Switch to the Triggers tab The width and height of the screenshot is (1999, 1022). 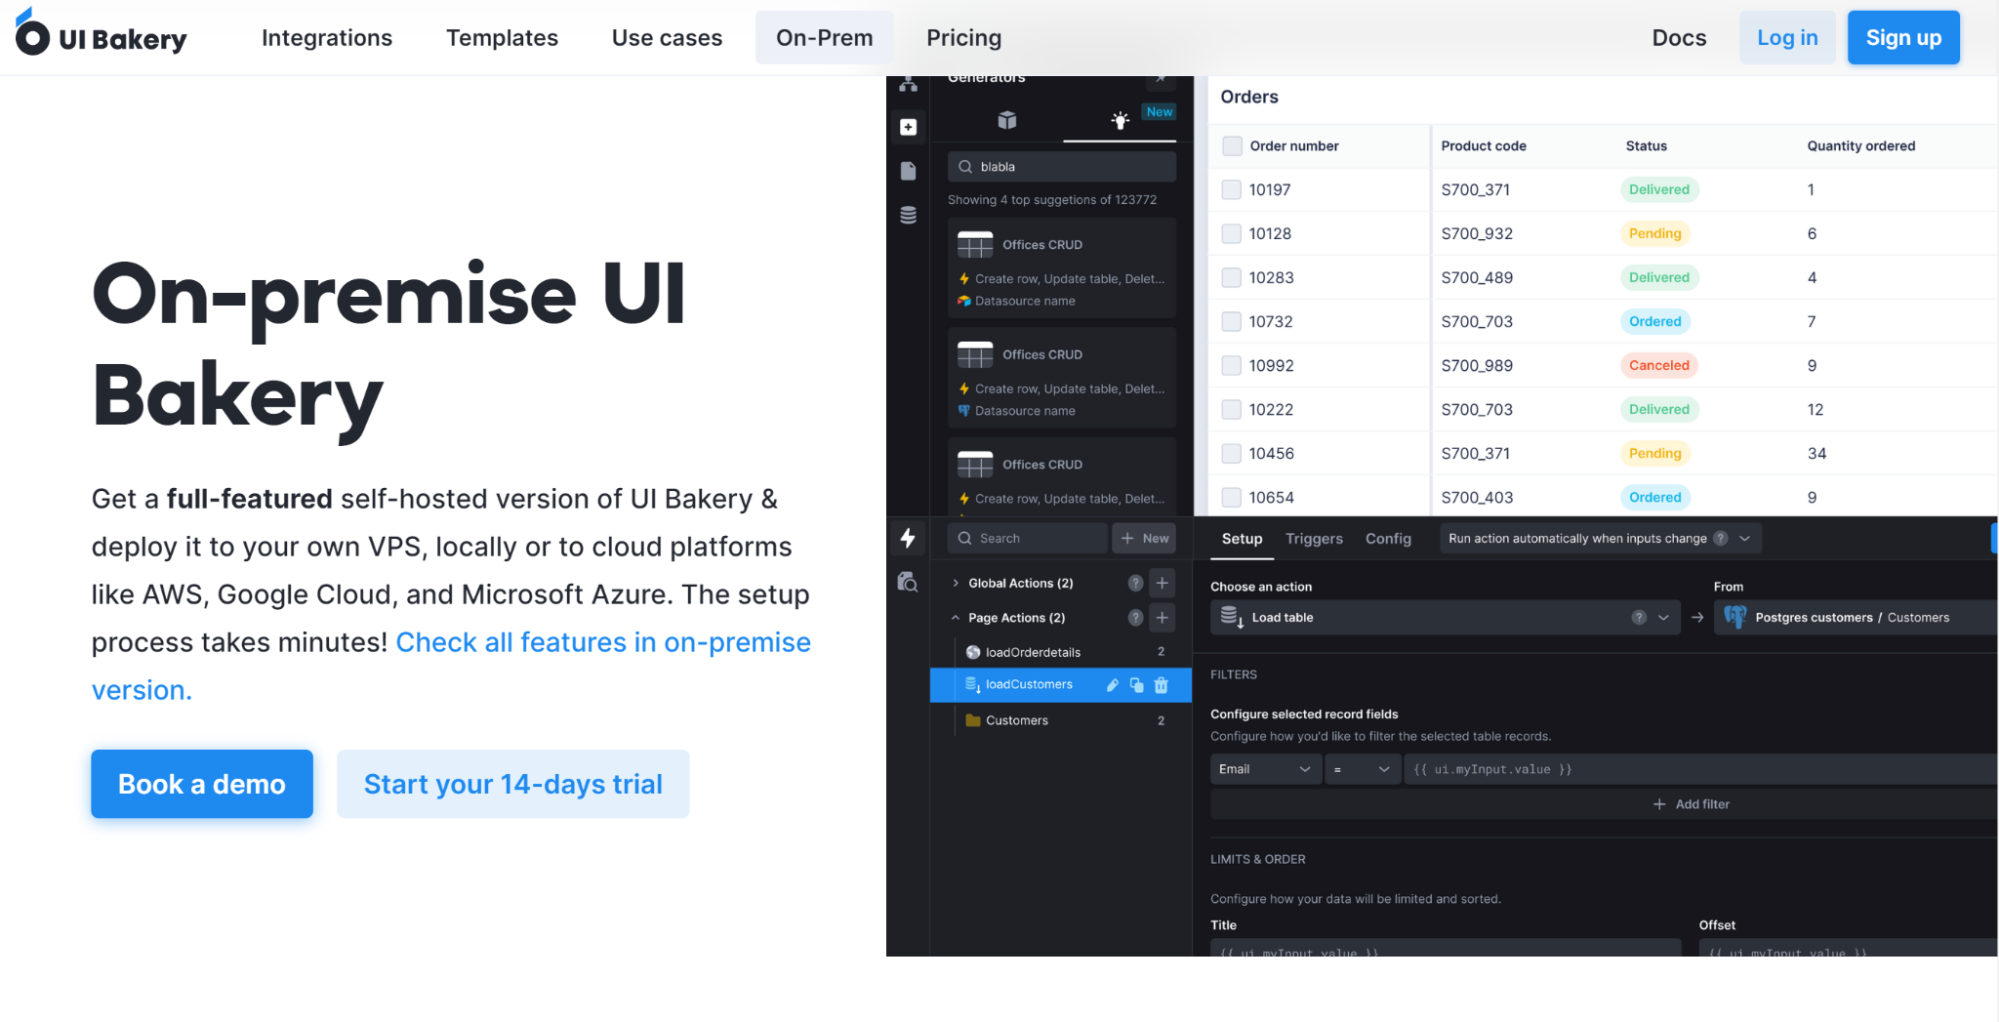(x=1314, y=538)
